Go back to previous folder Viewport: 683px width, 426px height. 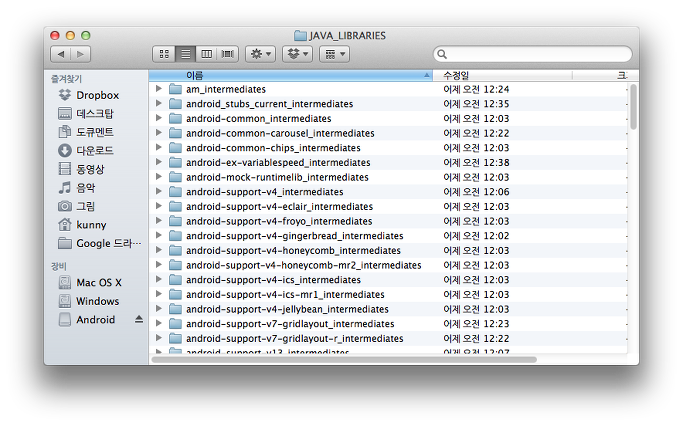pos(61,54)
